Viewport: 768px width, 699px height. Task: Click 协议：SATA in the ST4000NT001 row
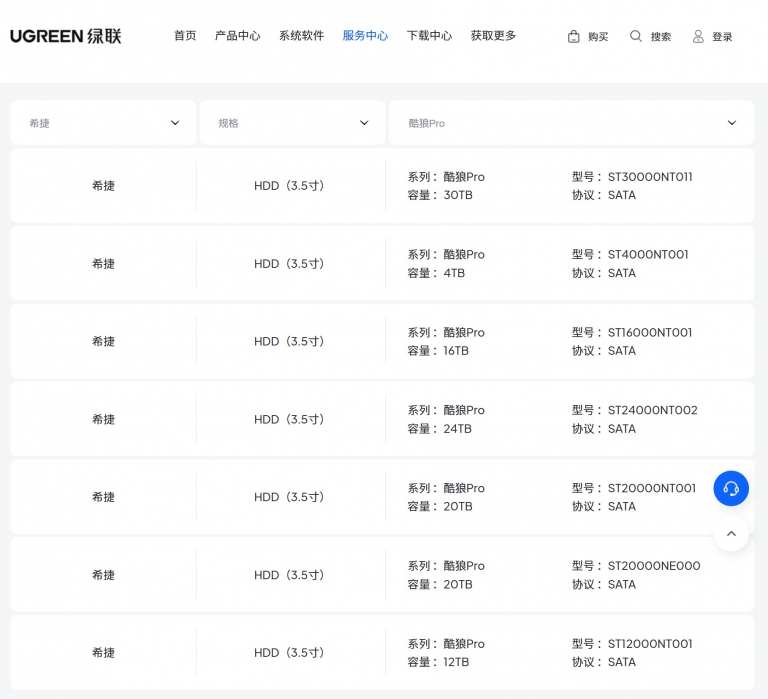tap(604, 273)
